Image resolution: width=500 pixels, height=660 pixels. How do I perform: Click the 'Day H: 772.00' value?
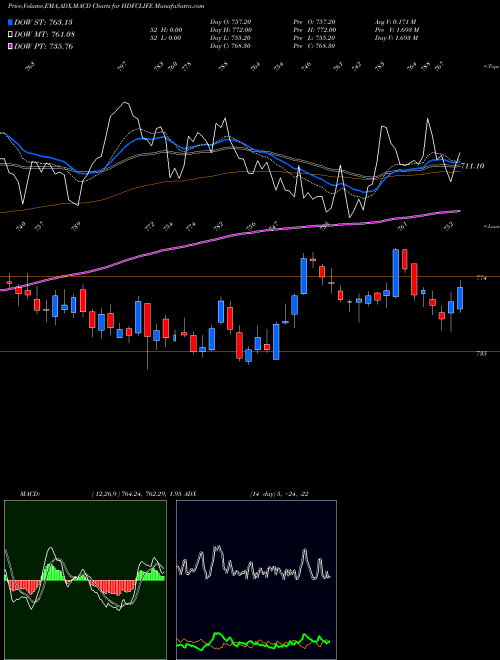click(x=231, y=30)
